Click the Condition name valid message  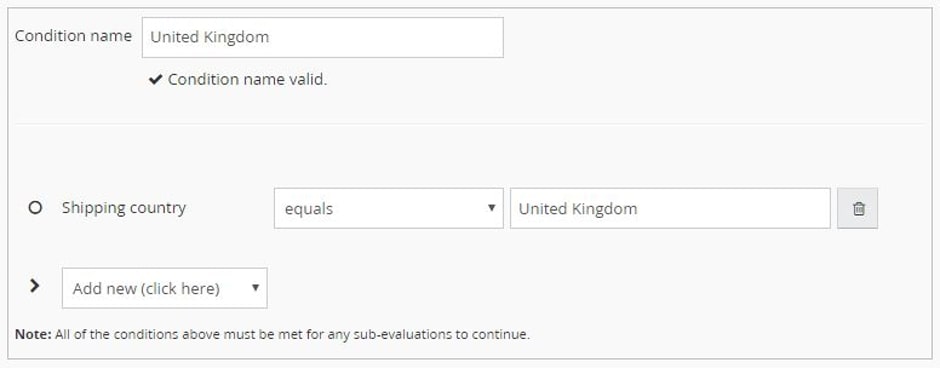[248, 80]
